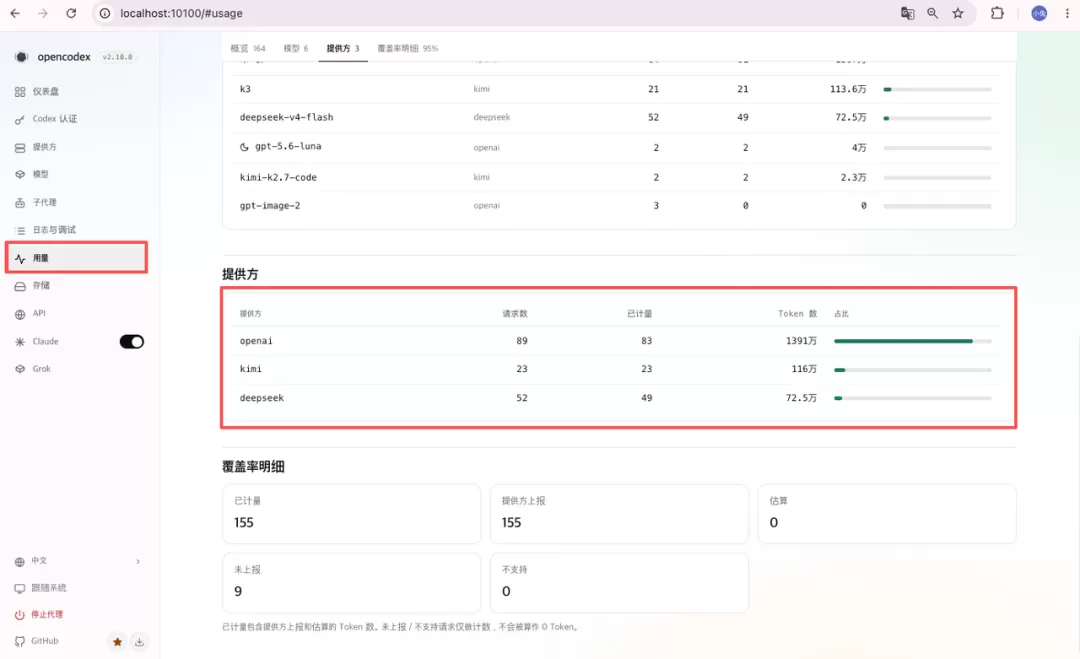Click the 覆盖率明细 section heading

[253, 467]
